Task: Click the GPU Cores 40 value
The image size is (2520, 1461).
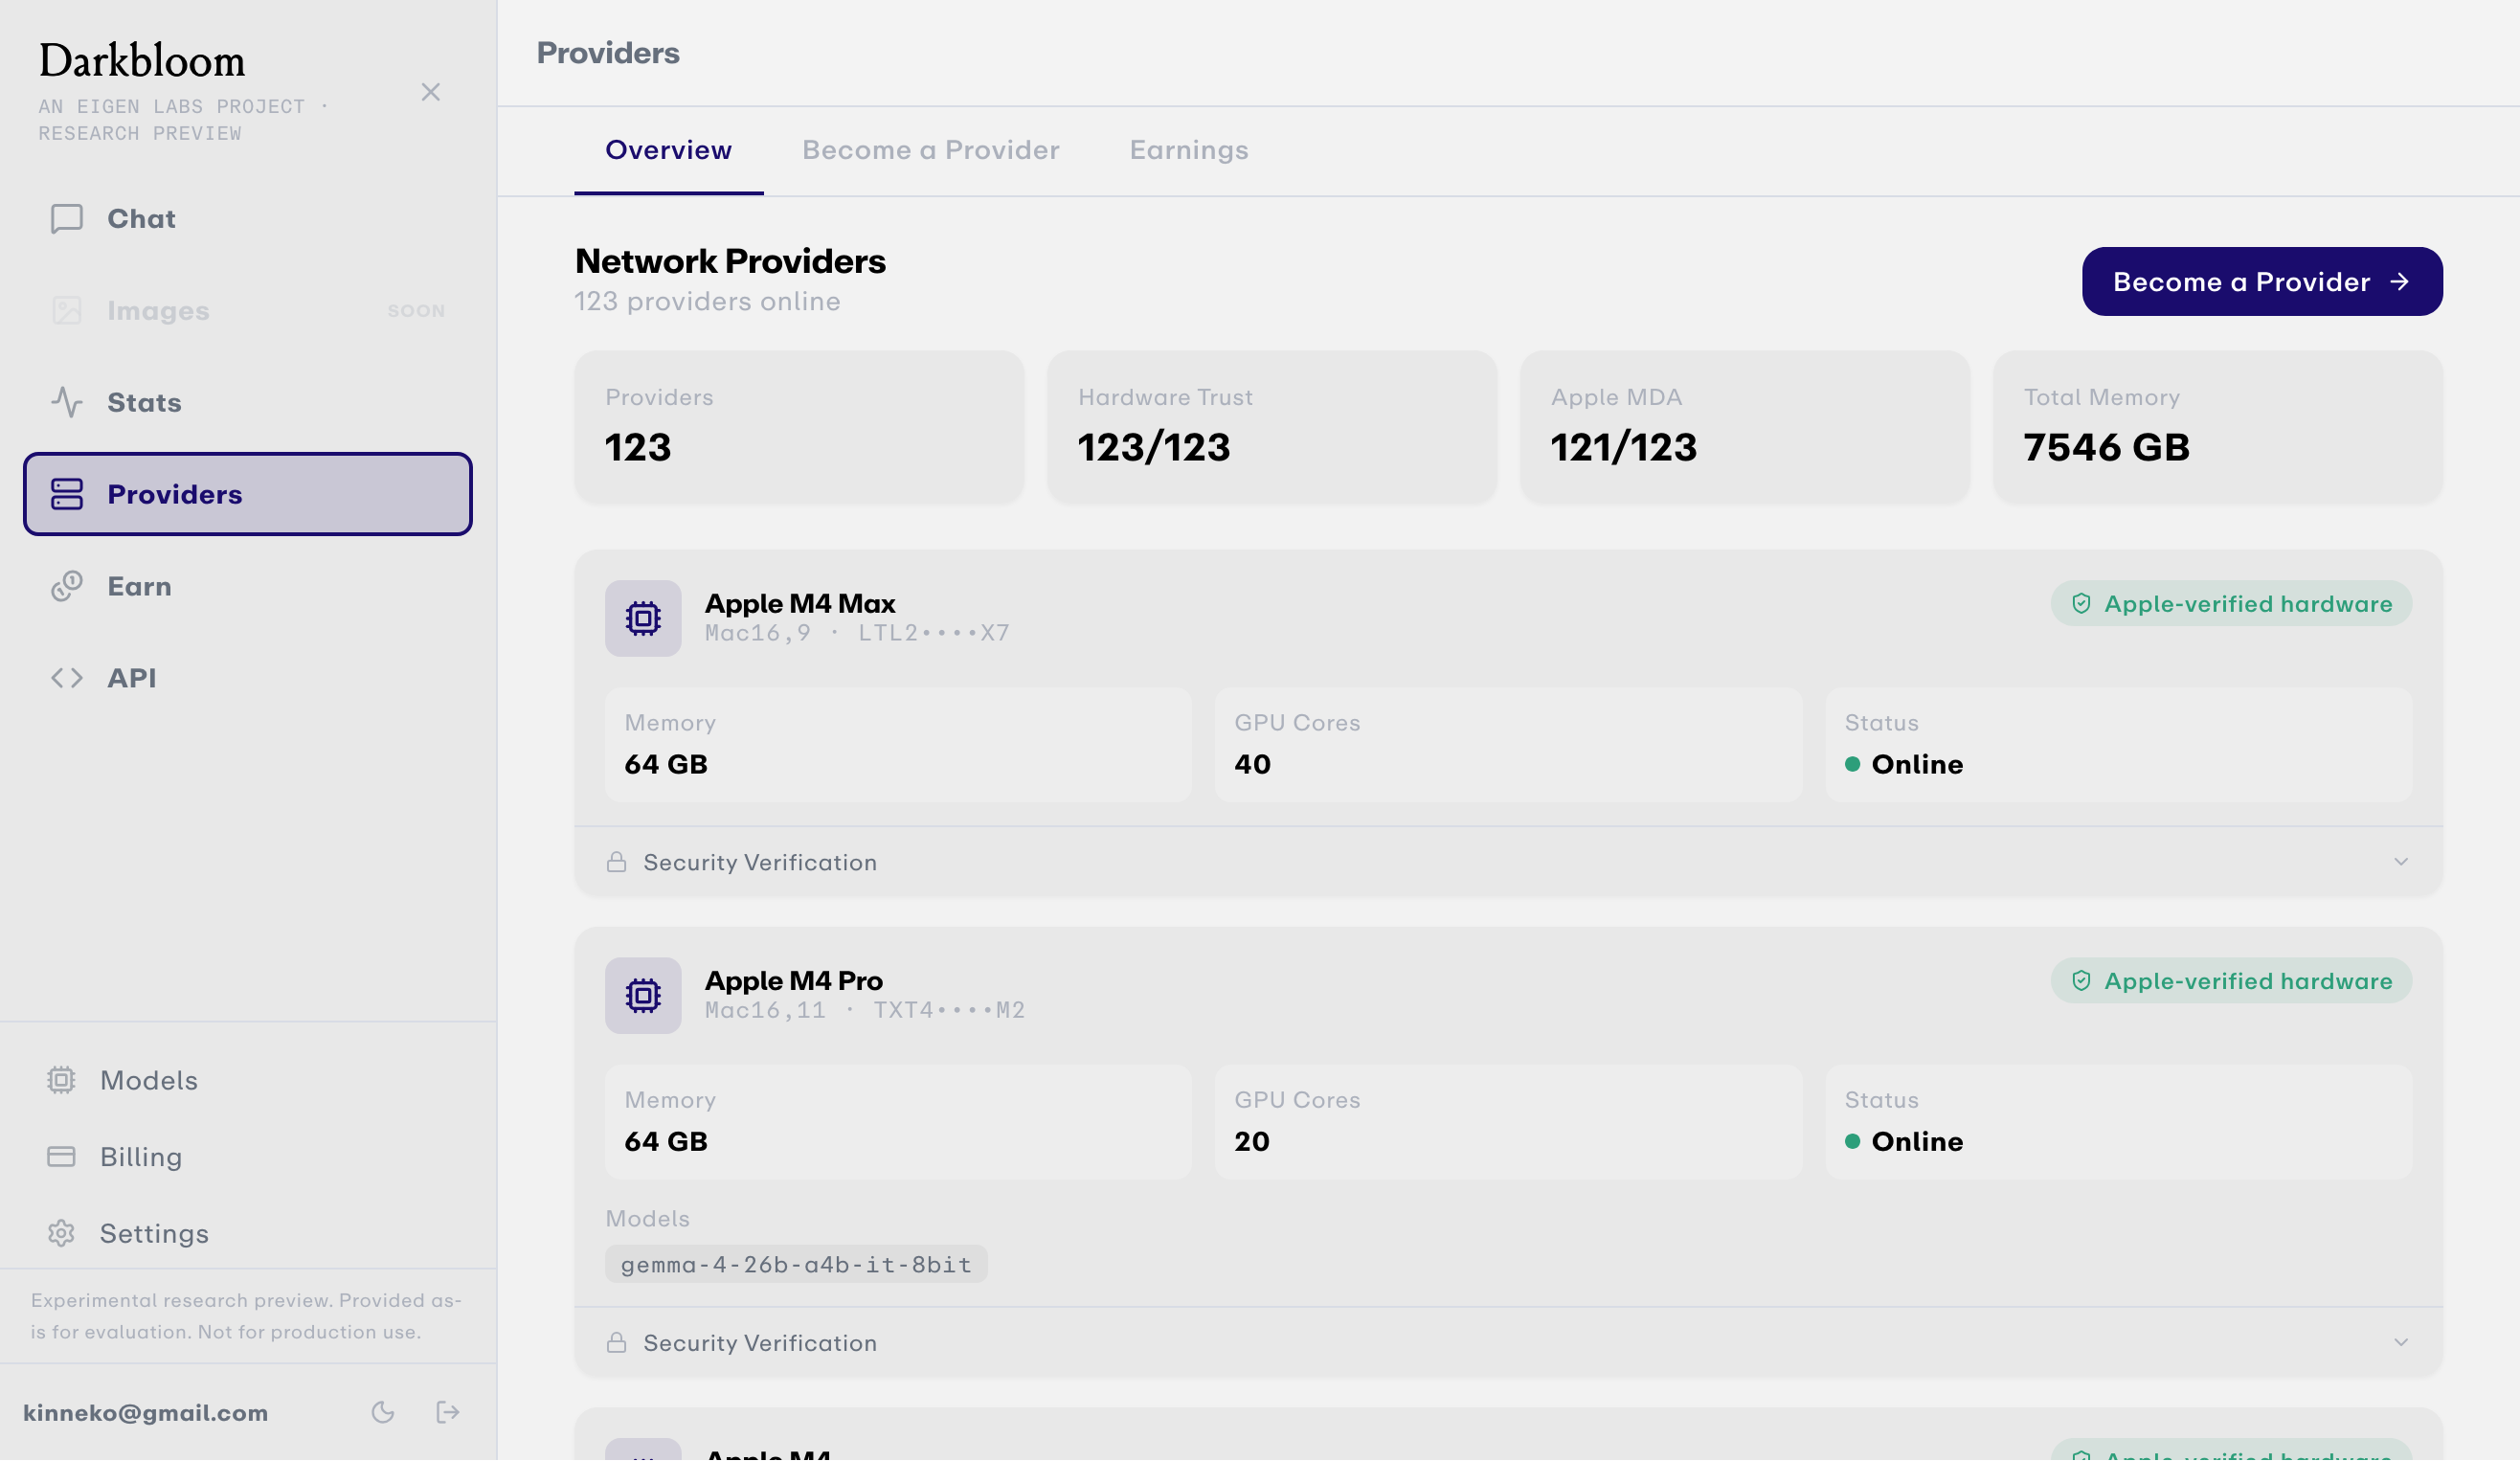Action: (x=1253, y=765)
